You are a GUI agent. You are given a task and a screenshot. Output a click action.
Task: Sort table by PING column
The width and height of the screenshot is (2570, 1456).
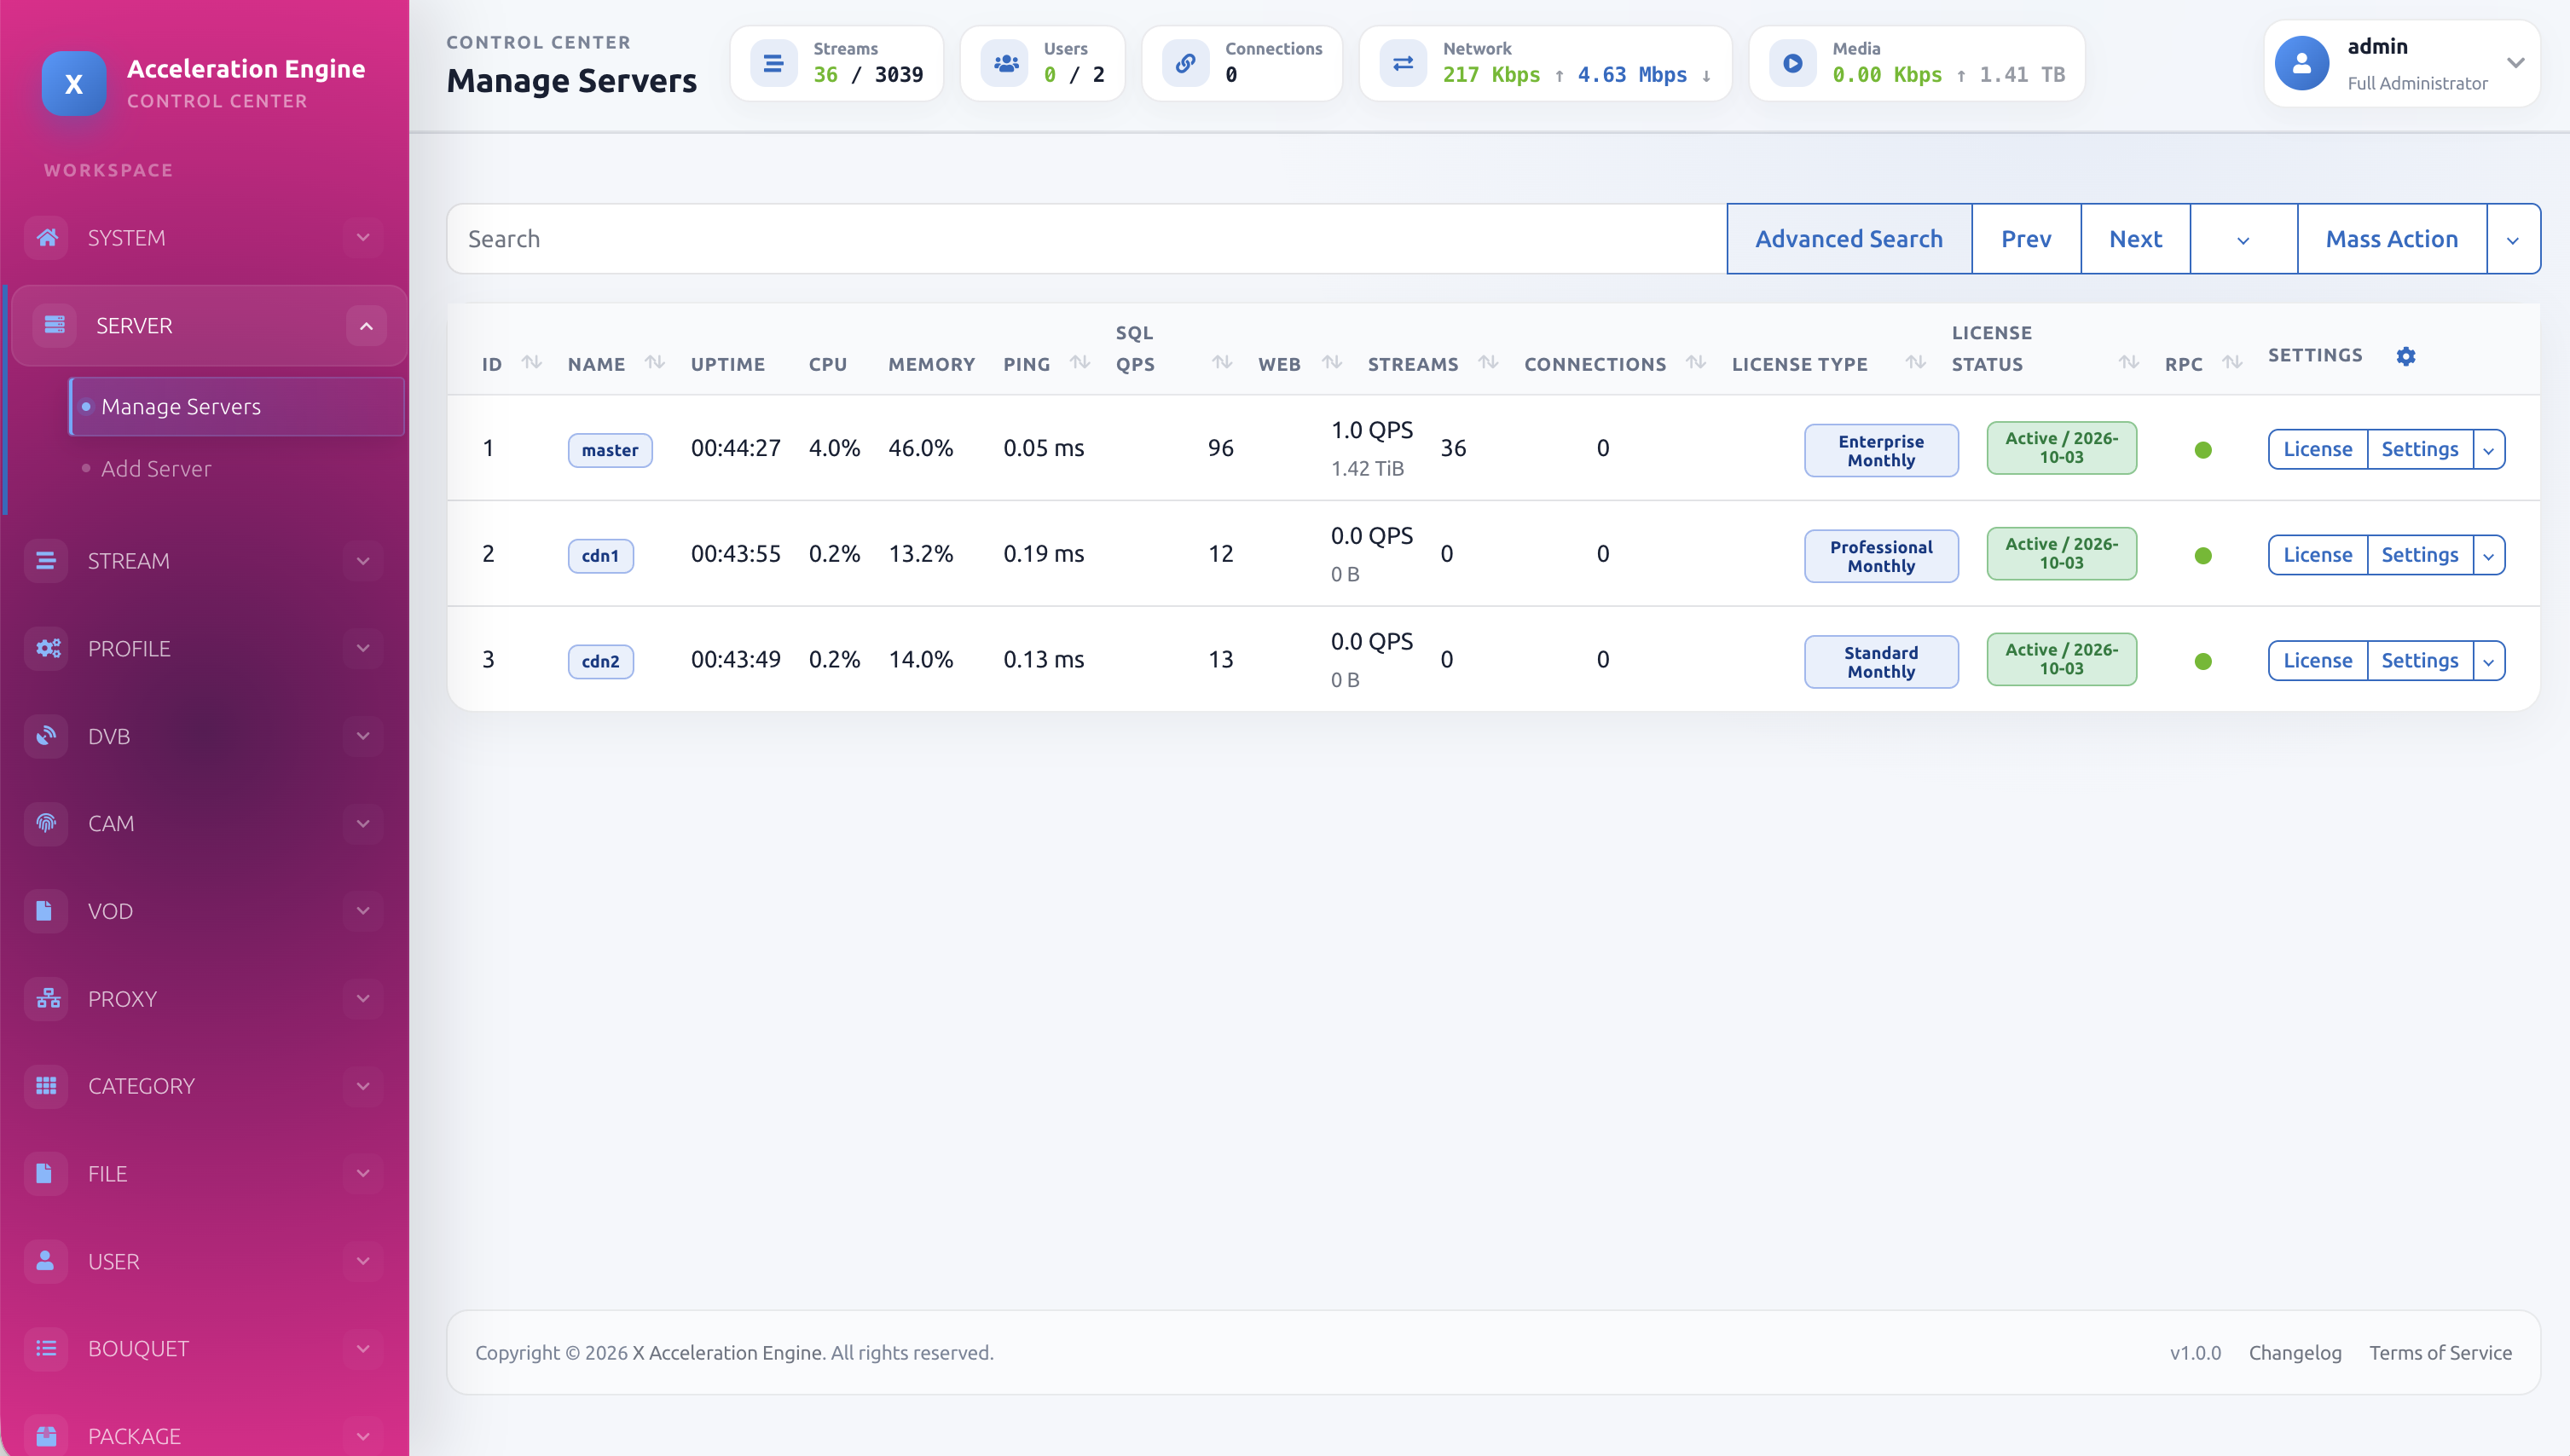(1080, 363)
